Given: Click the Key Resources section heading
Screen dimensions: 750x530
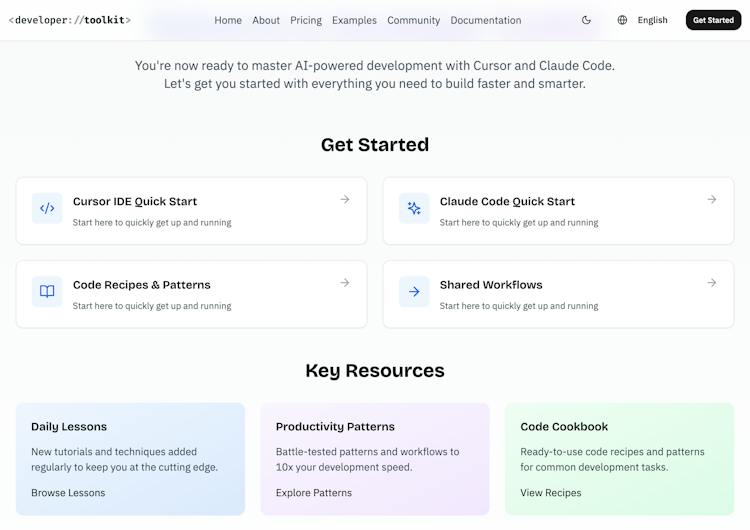Looking at the screenshot, I should click(375, 371).
